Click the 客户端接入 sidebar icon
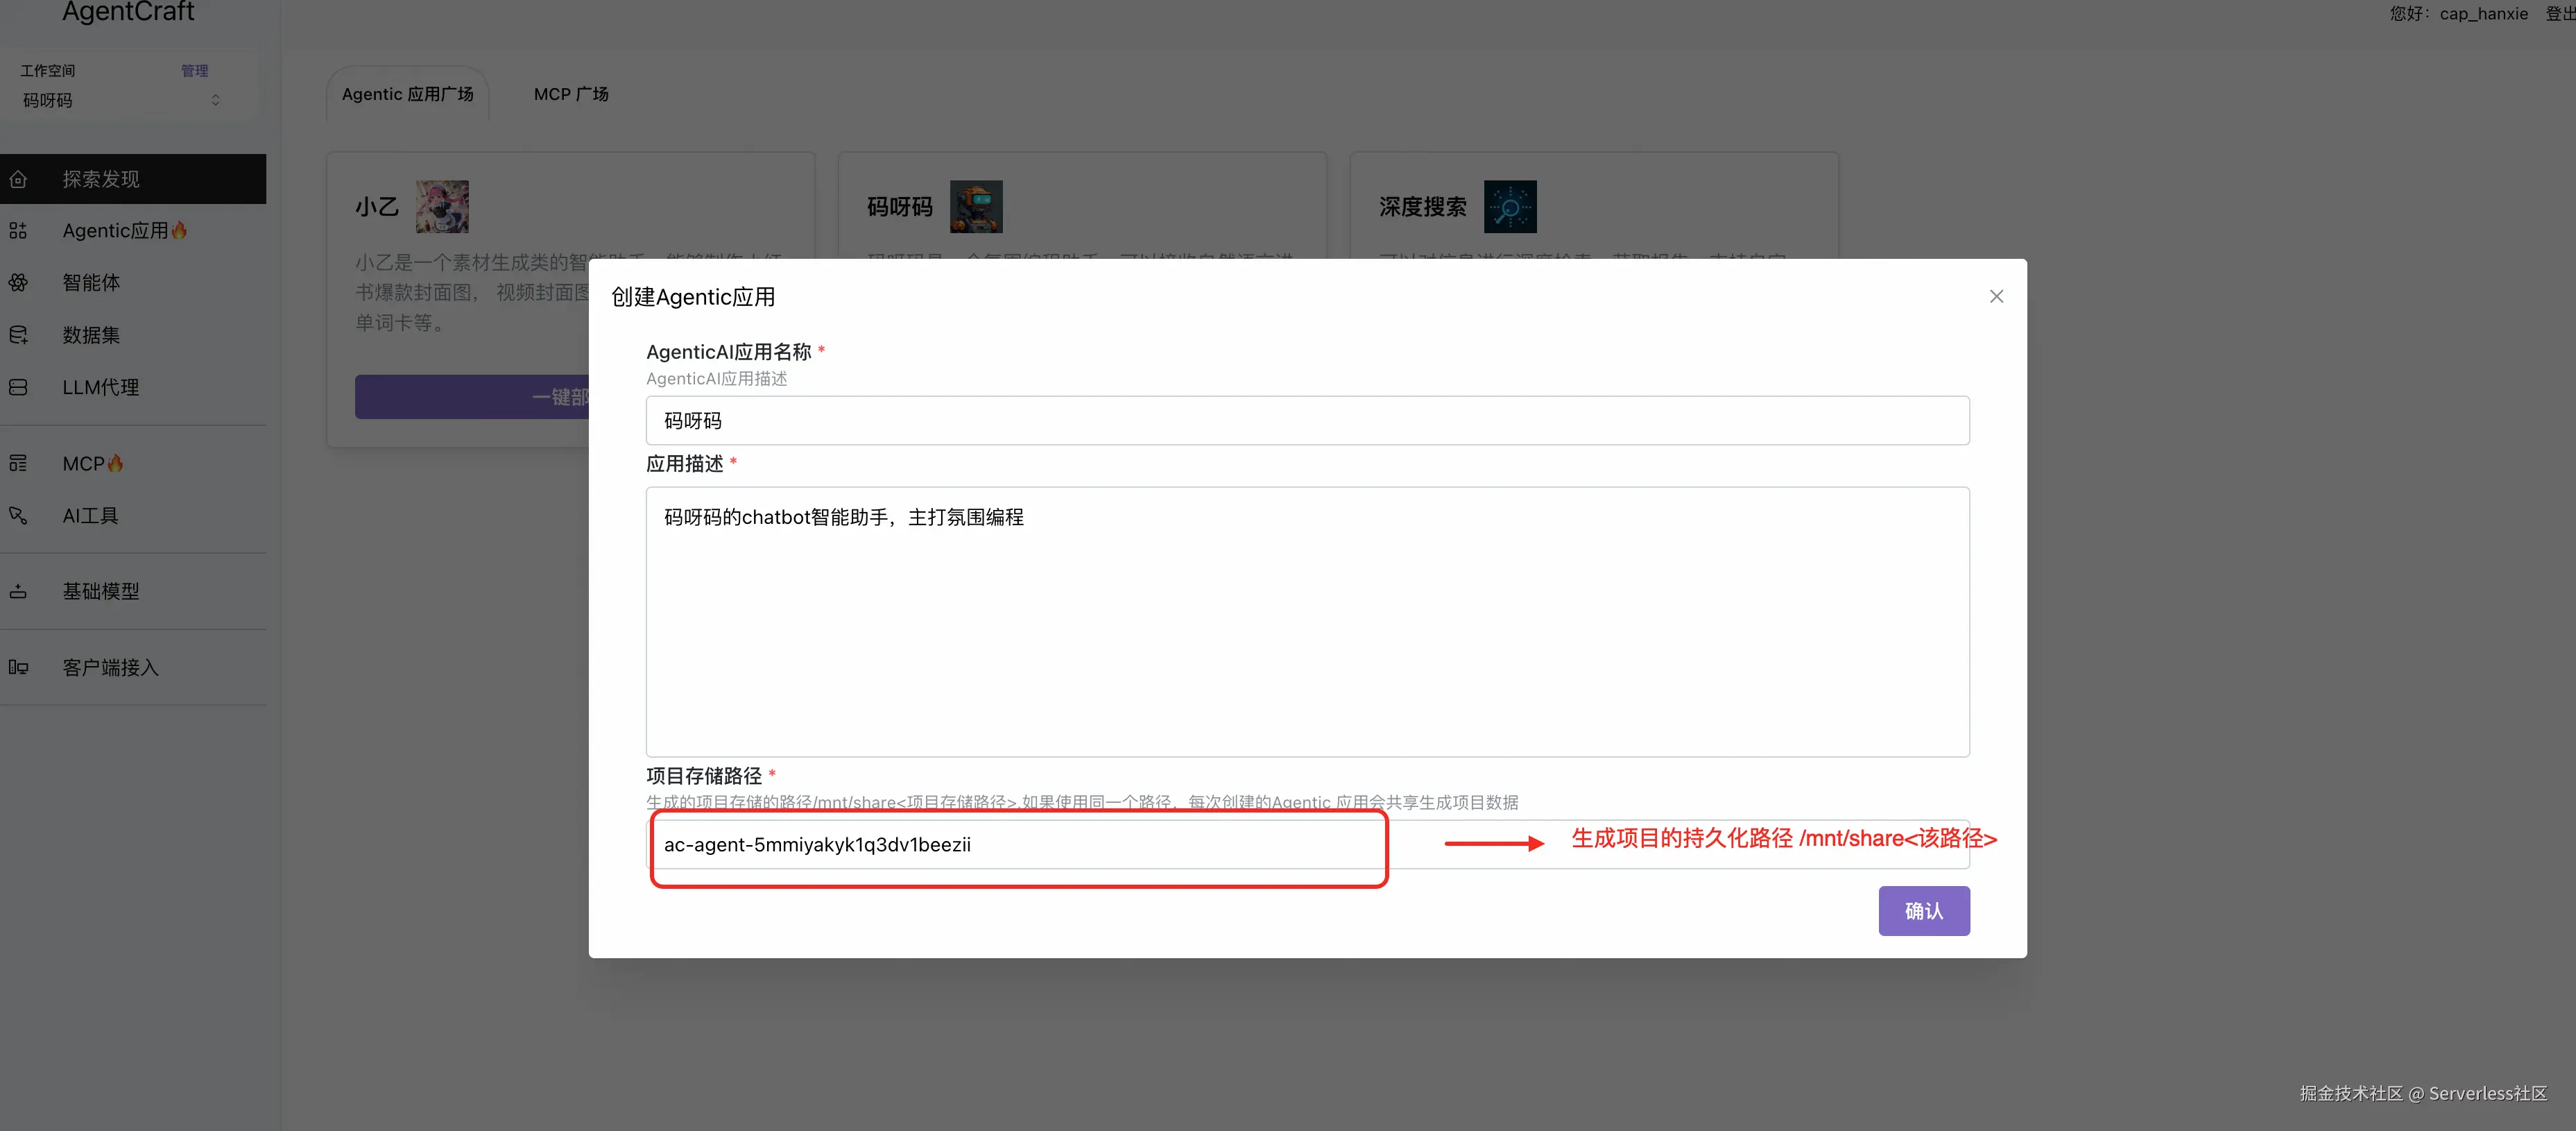Image resolution: width=2576 pixels, height=1131 pixels. (18, 667)
